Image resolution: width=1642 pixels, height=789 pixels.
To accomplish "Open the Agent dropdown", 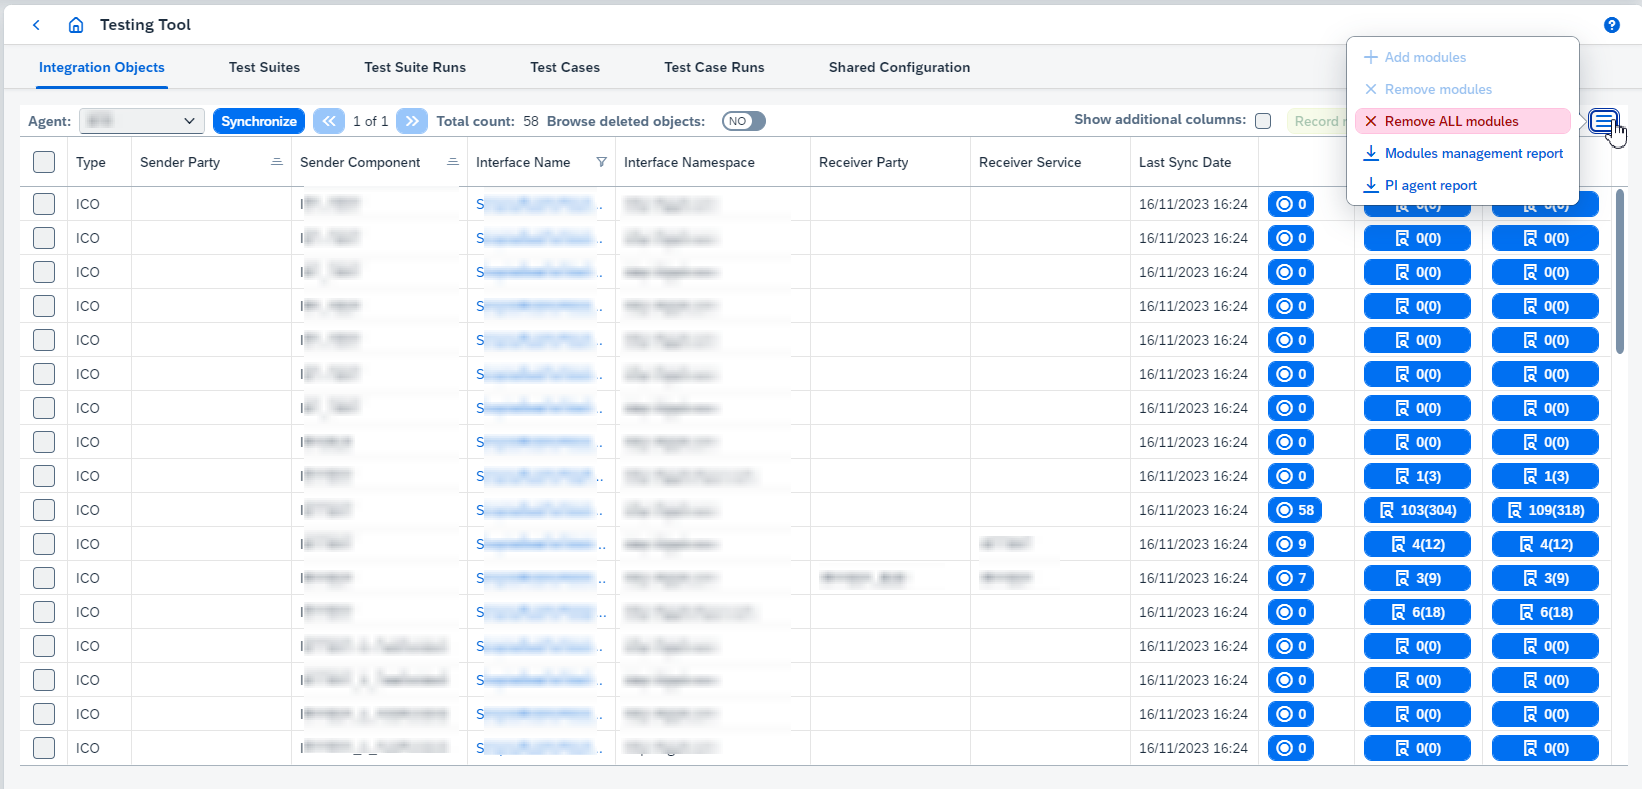I will [x=142, y=121].
